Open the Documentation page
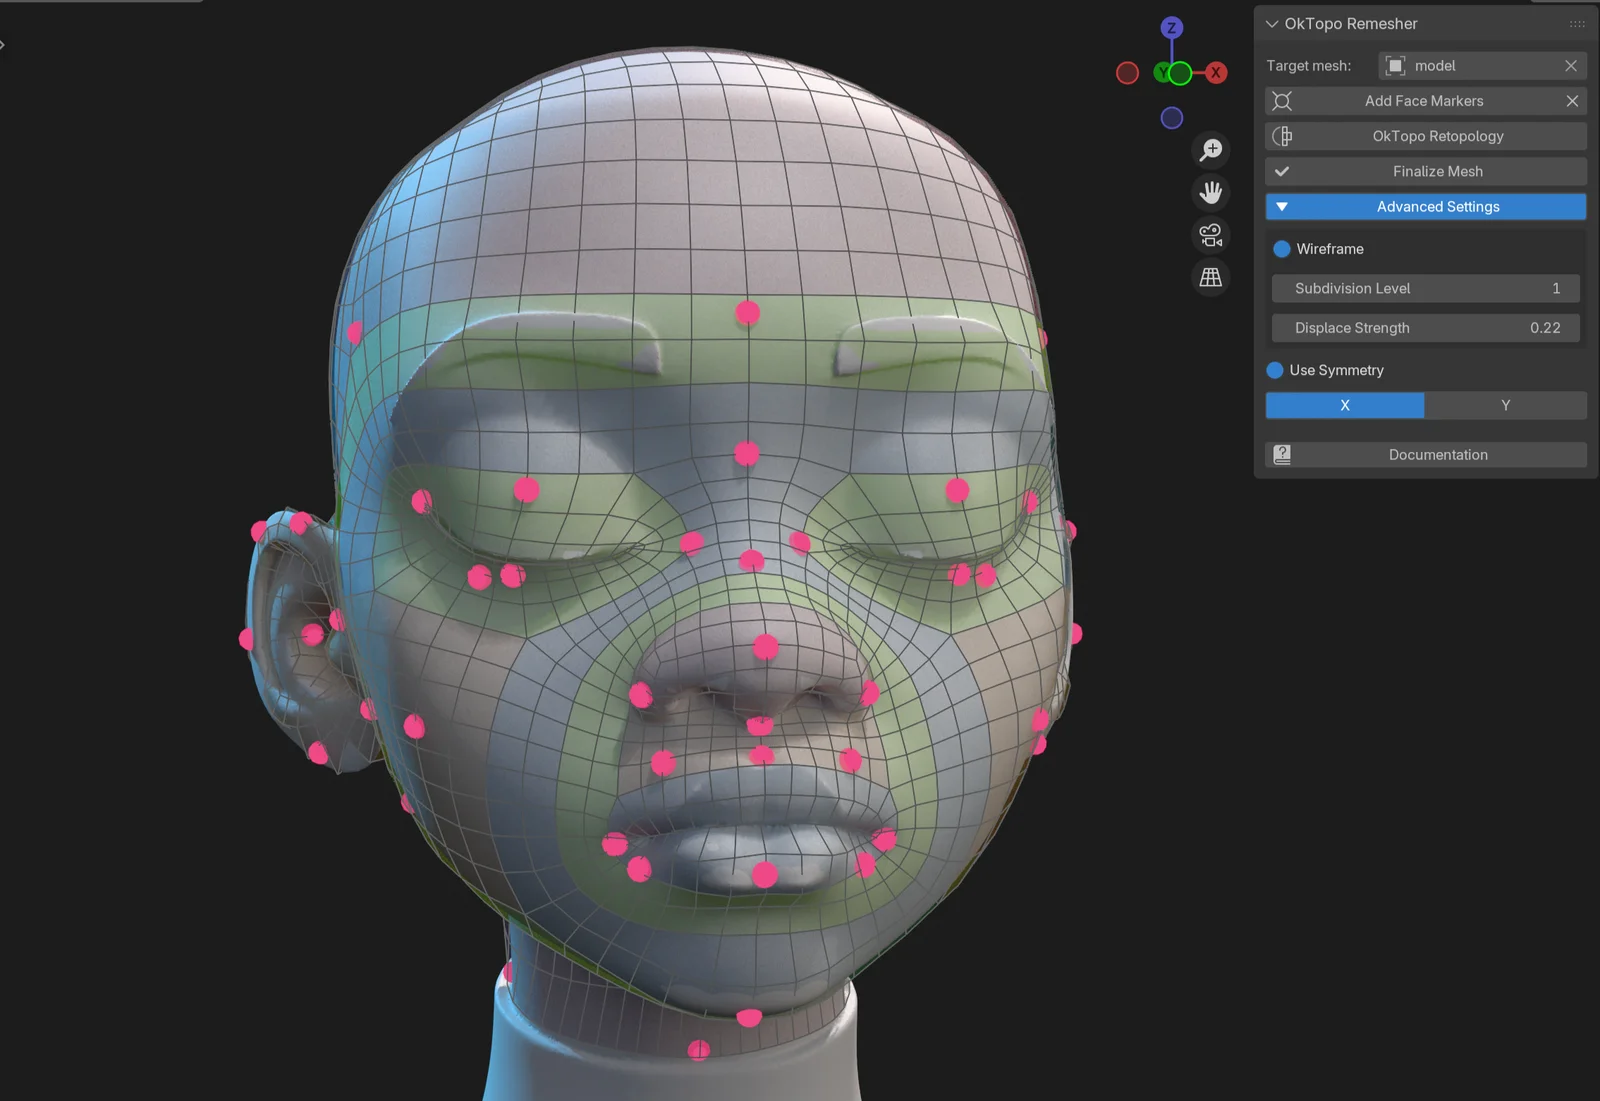 pos(1437,454)
